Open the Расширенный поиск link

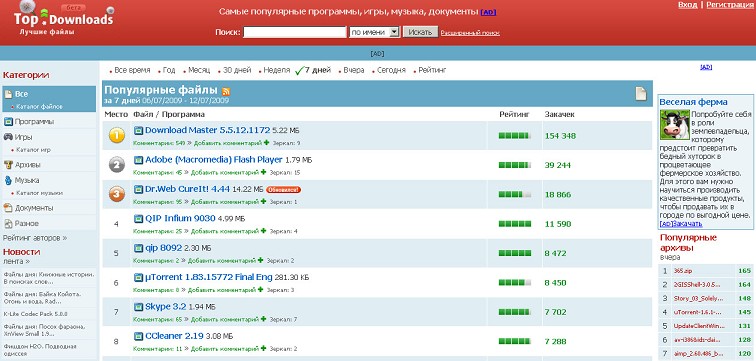coord(470,33)
